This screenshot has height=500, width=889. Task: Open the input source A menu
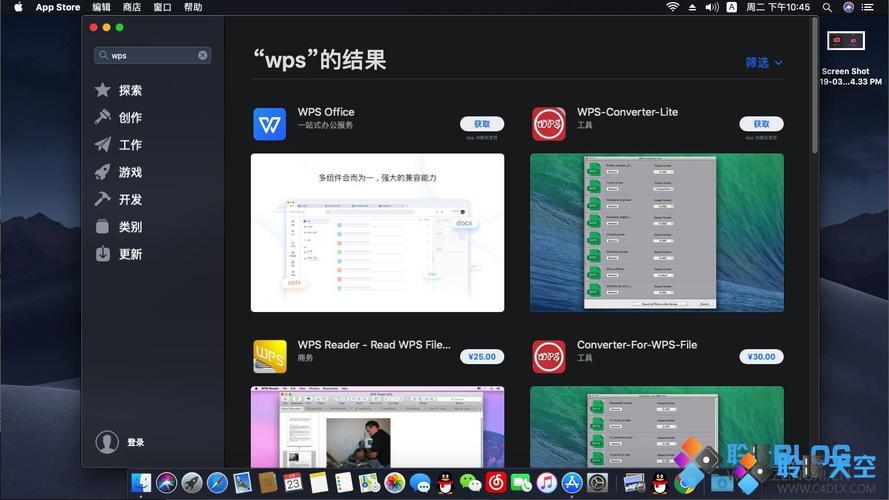pyautogui.click(x=731, y=7)
